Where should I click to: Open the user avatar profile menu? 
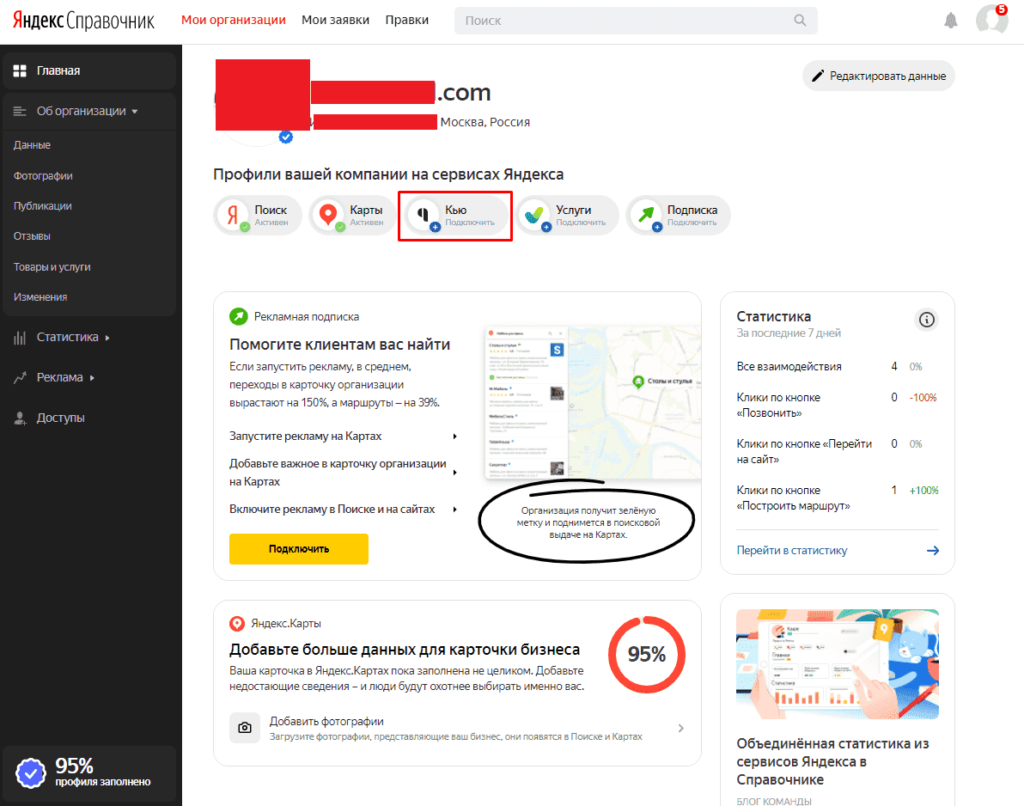(x=991, y=18)
